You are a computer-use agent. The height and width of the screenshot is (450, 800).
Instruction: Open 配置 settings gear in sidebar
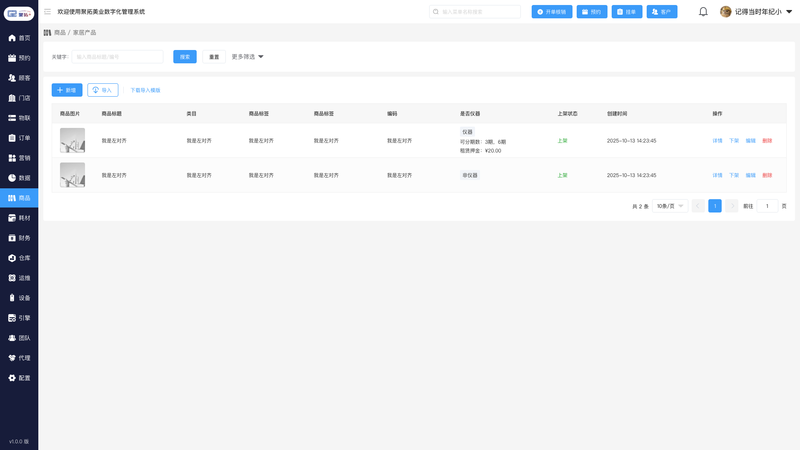click(19, 378)
